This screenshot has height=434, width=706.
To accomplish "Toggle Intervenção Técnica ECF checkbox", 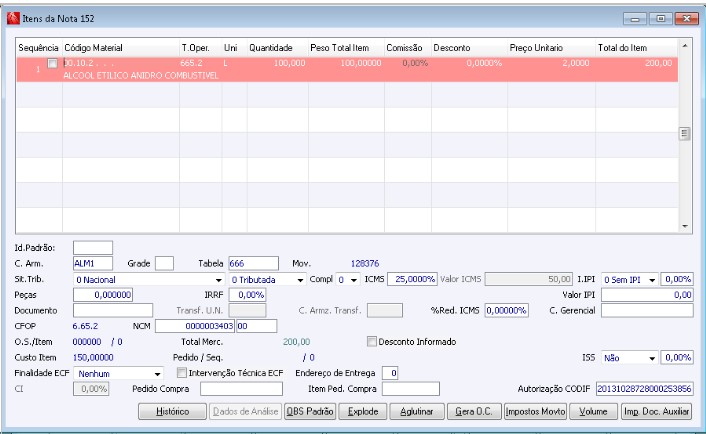I will tap(182, 373).
